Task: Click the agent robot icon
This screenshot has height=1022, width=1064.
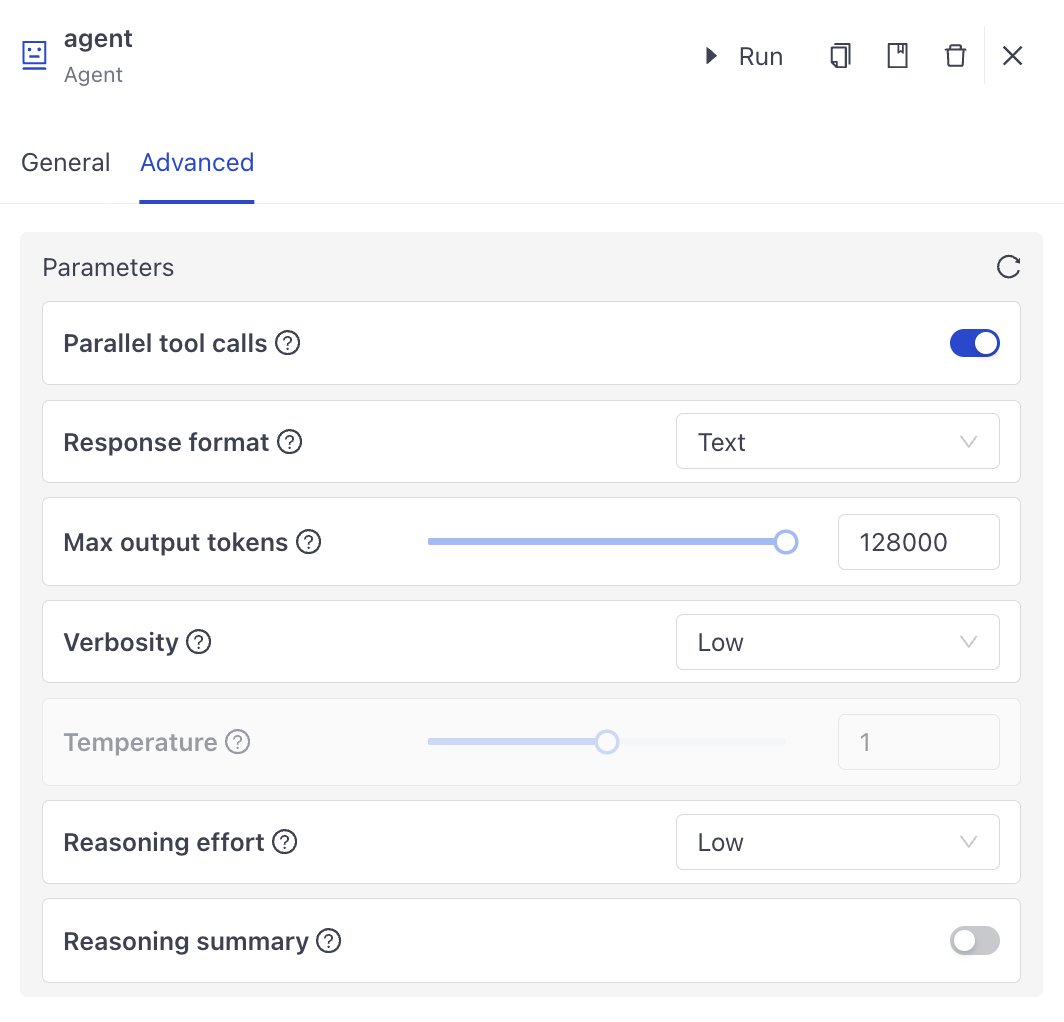Action: click(x=35, y=56)
